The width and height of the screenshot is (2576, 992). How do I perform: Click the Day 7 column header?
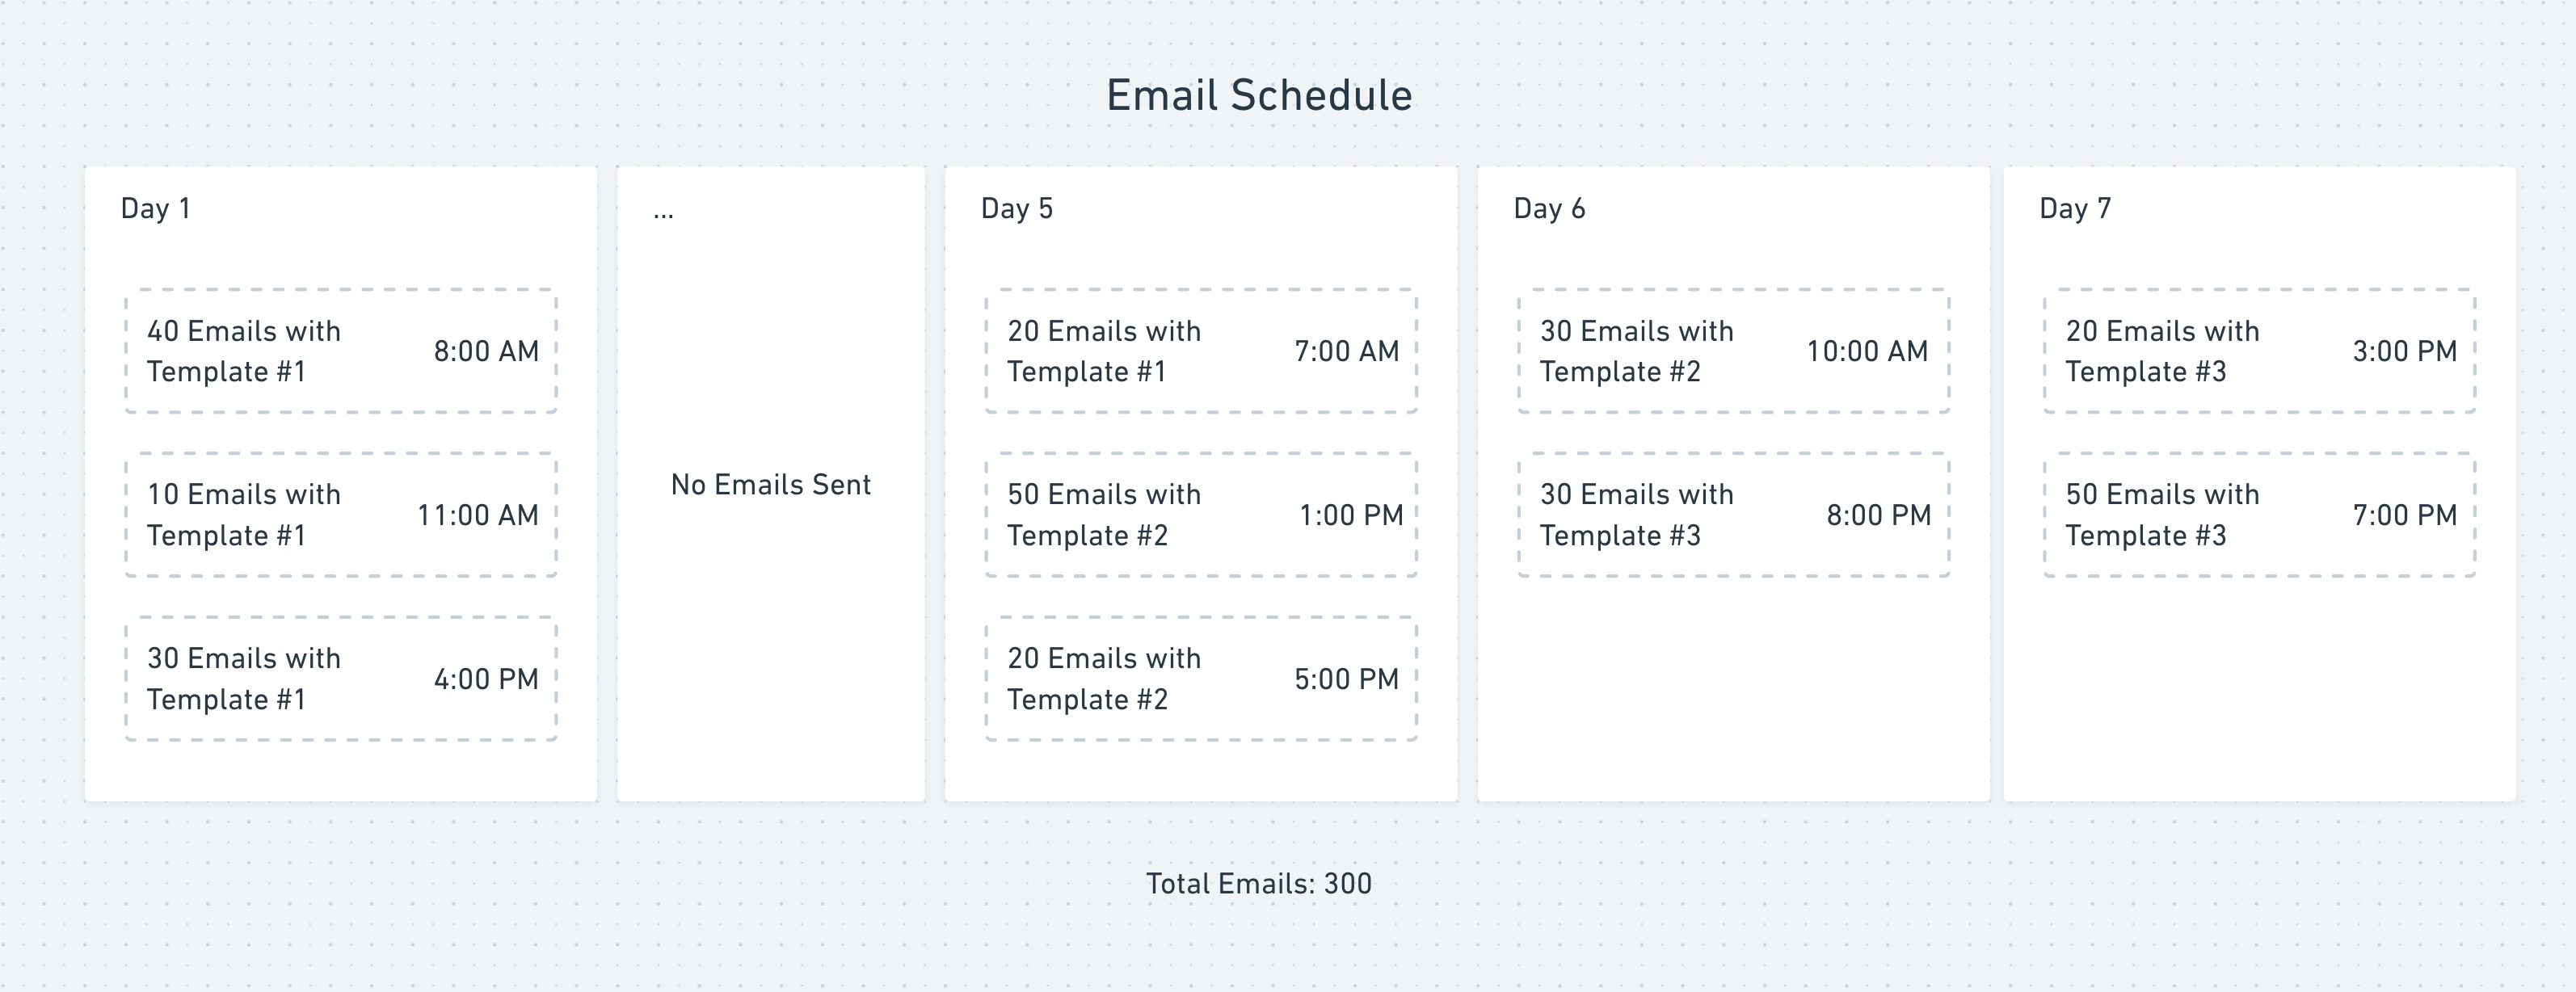click(2075, 208)
